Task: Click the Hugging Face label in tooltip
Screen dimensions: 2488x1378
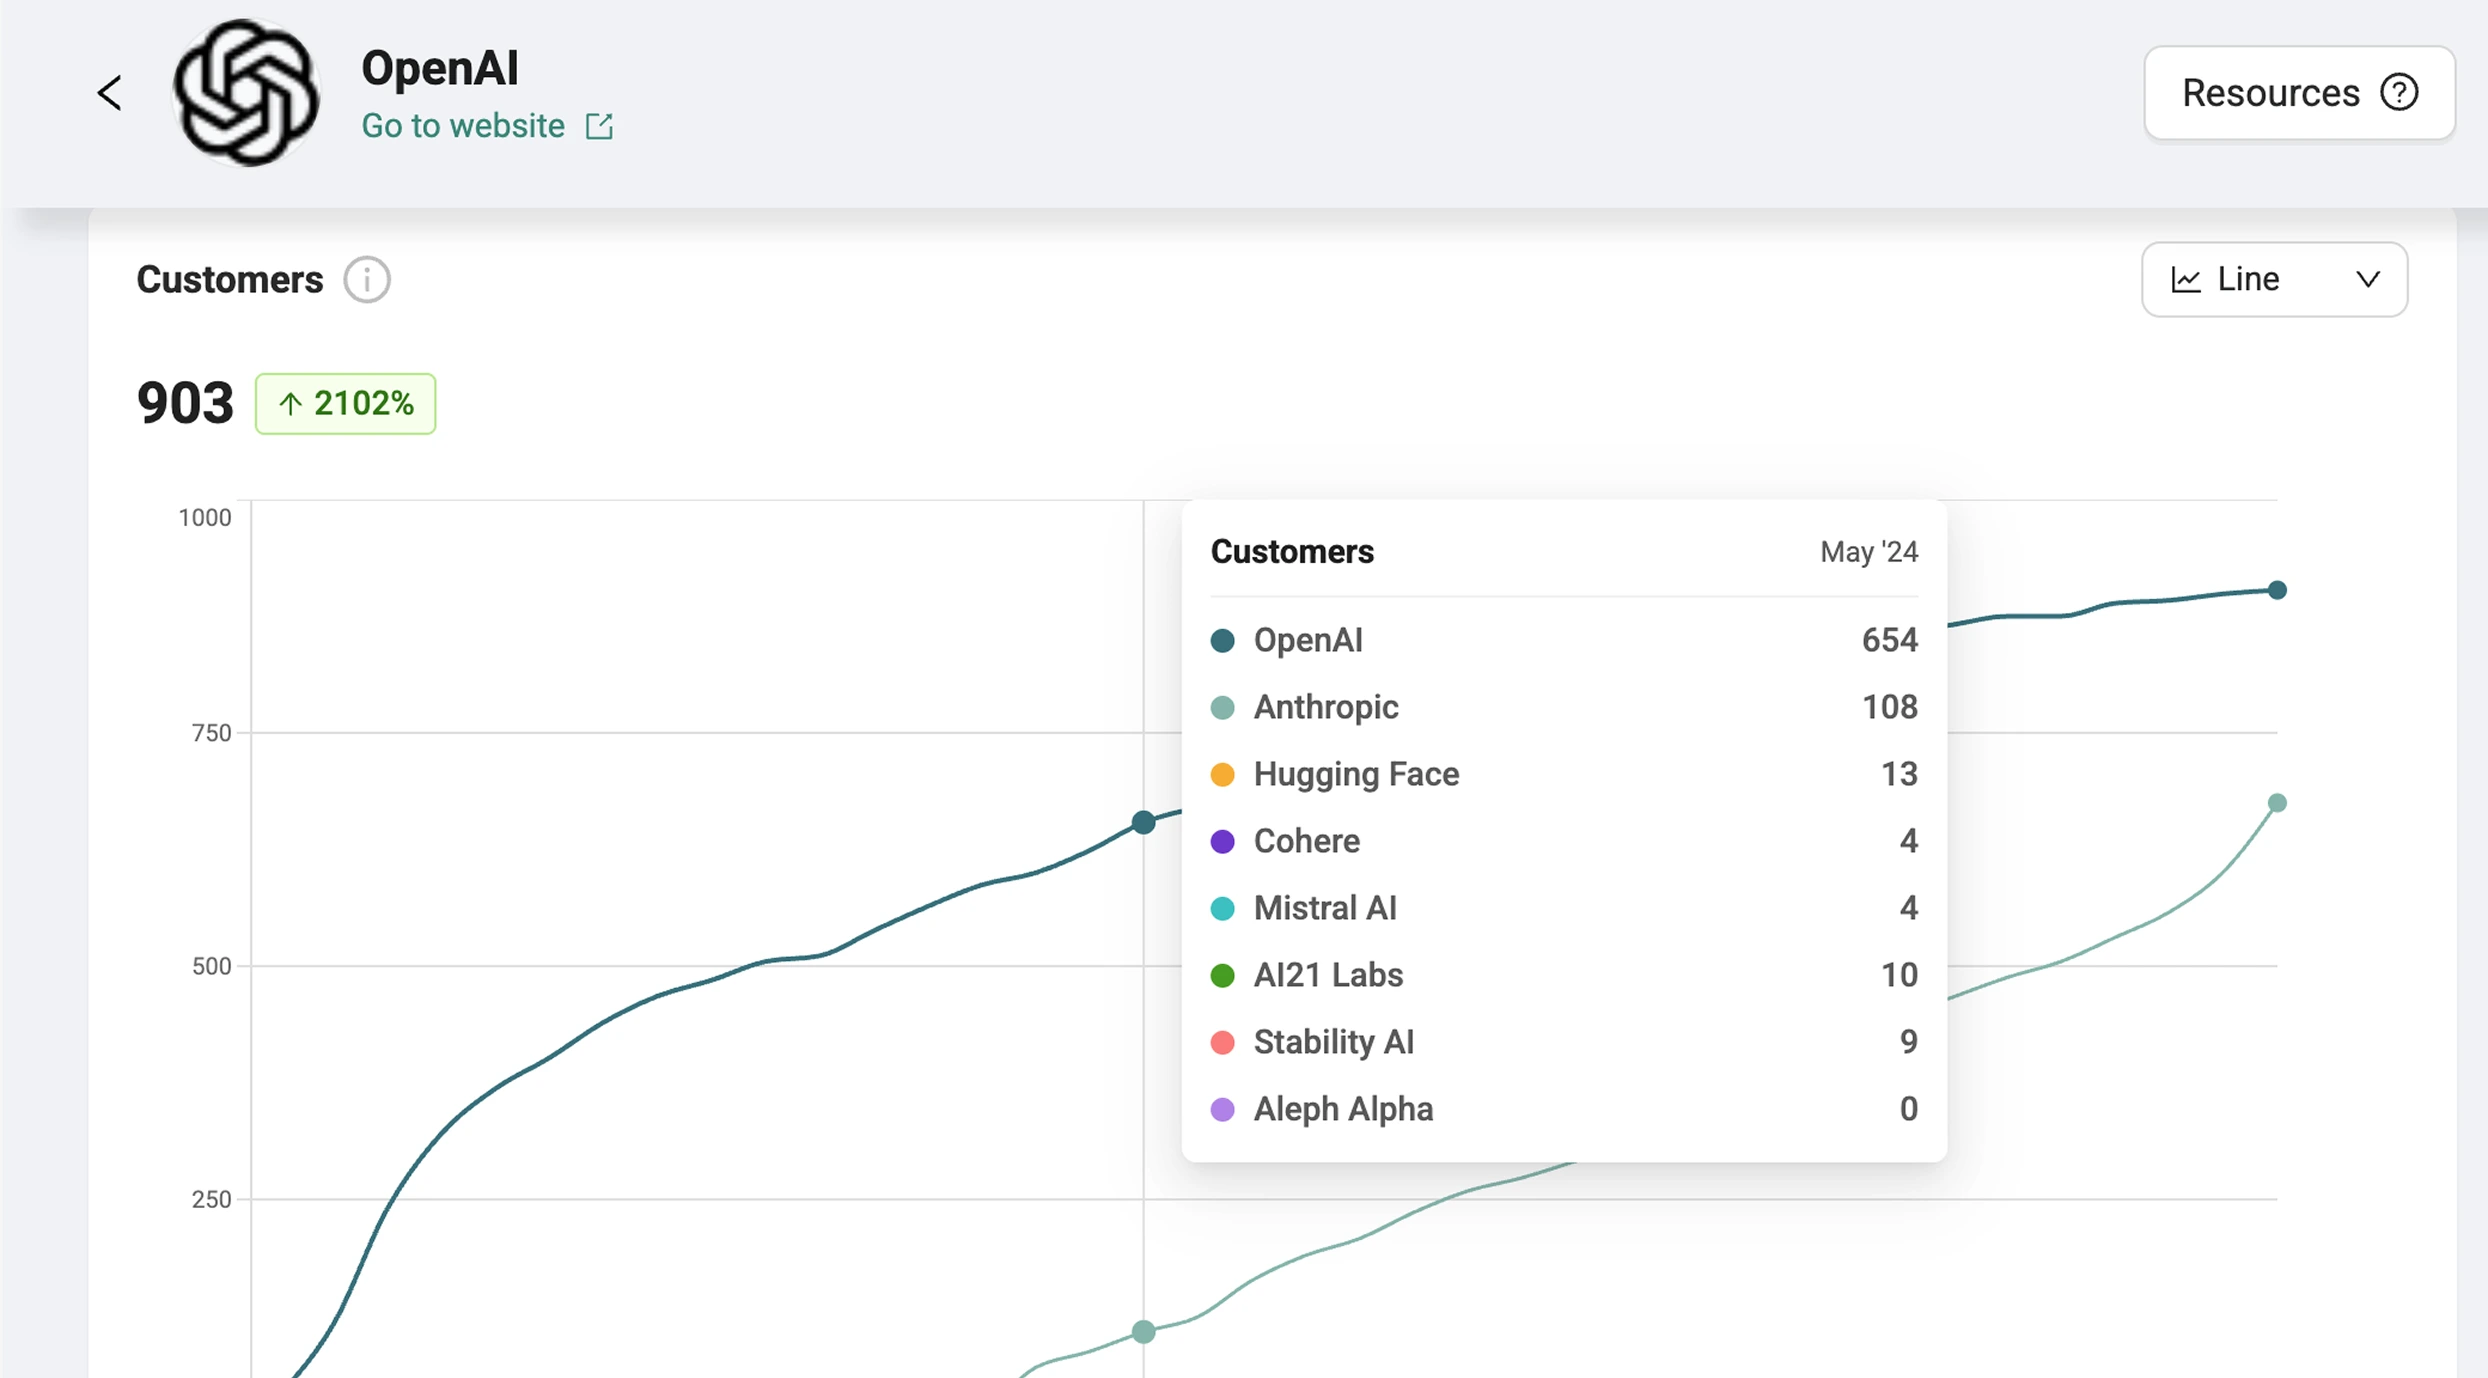Action: [x=1356, y=774]
